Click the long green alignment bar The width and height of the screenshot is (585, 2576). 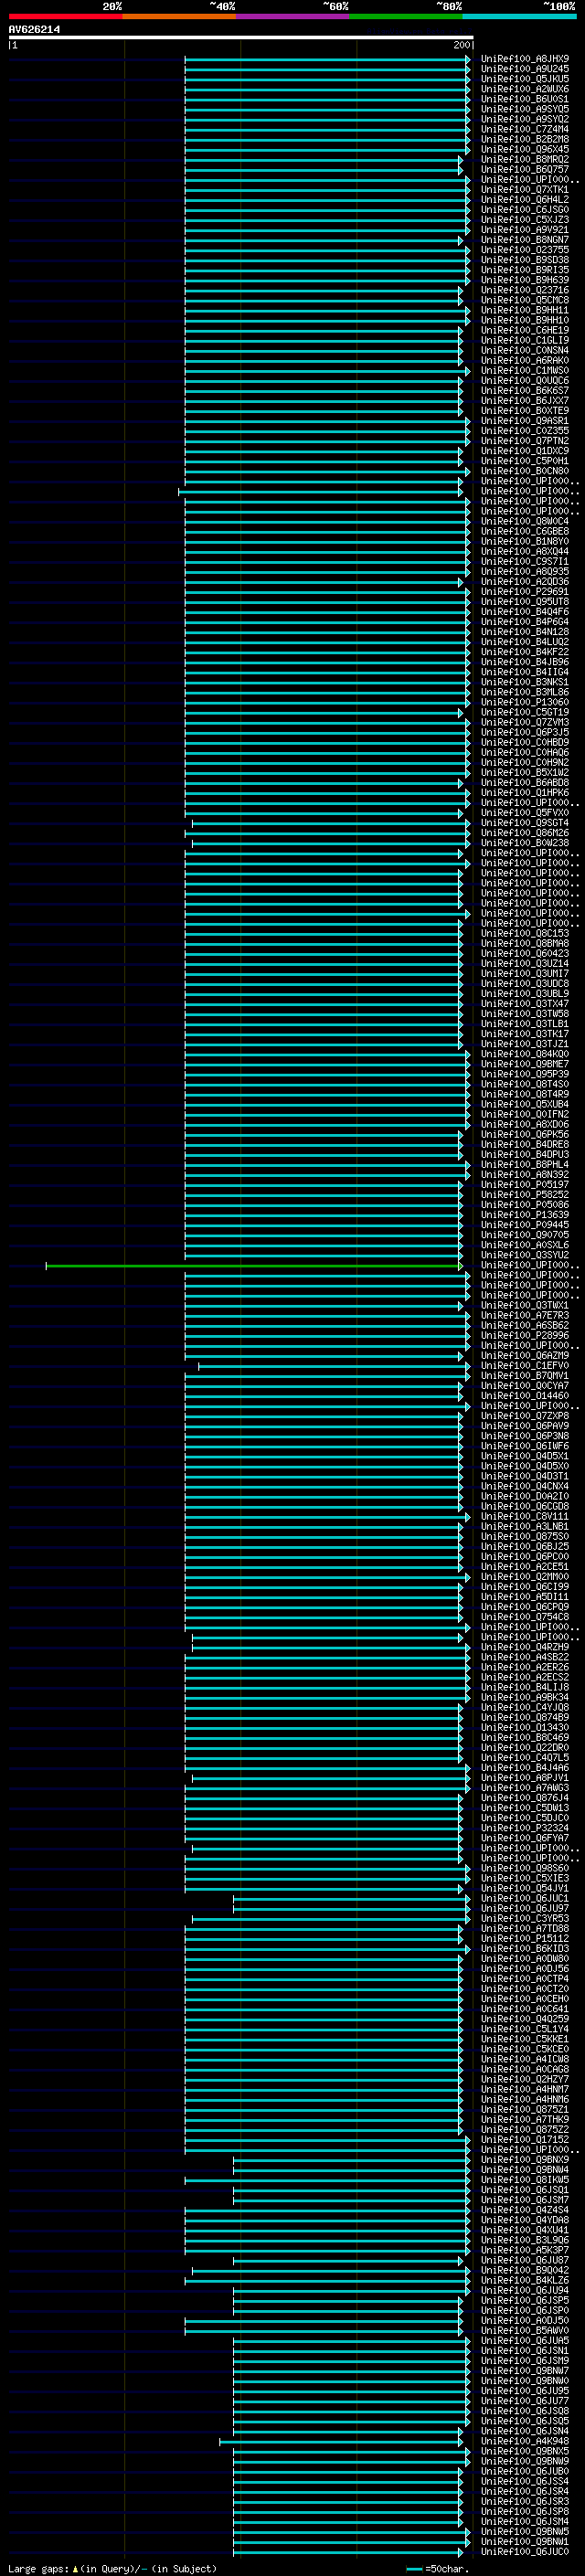(254, 1266)
